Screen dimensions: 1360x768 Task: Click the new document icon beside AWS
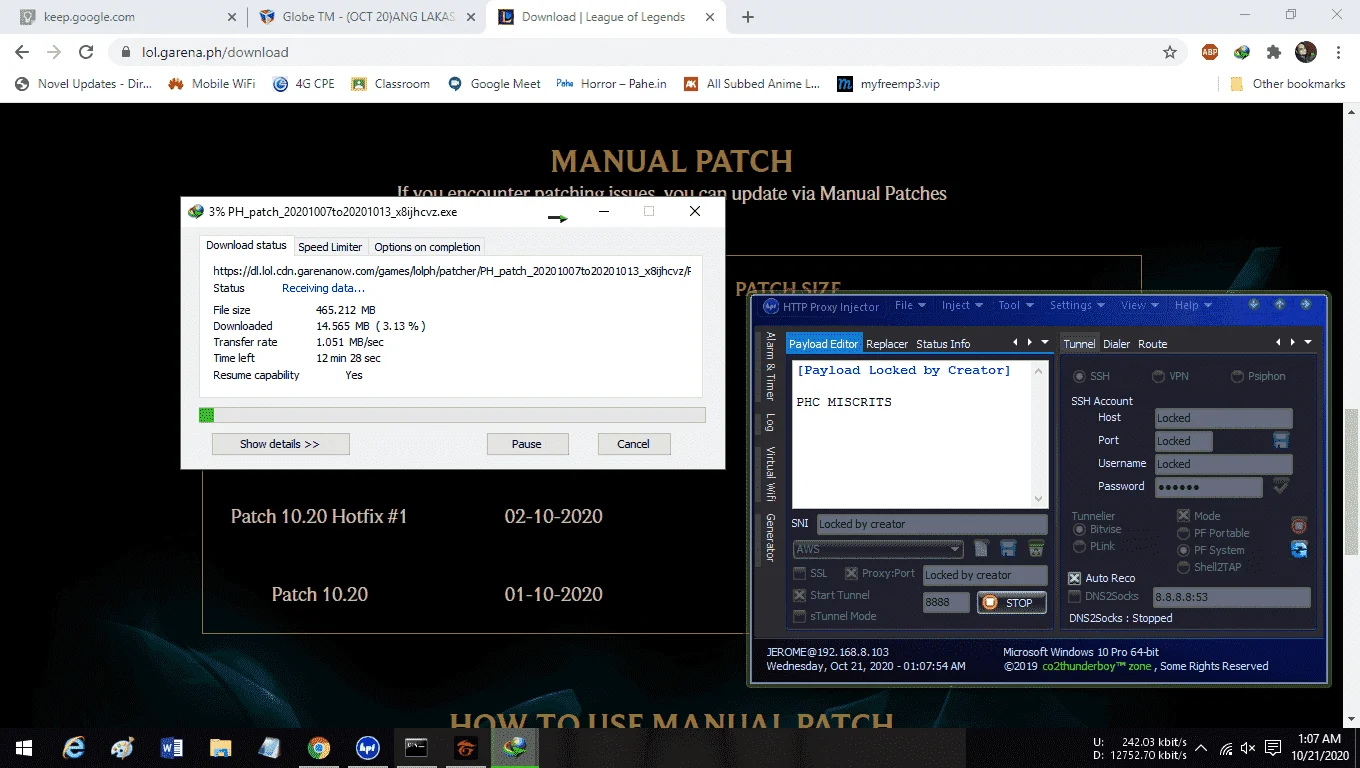982,548
